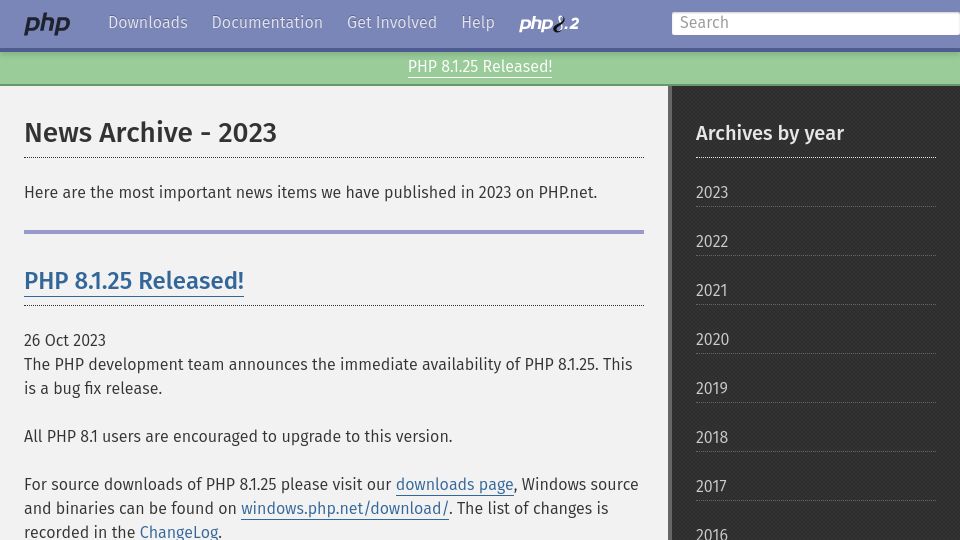
Task: Open the Help menu
Action: point(478,23)
